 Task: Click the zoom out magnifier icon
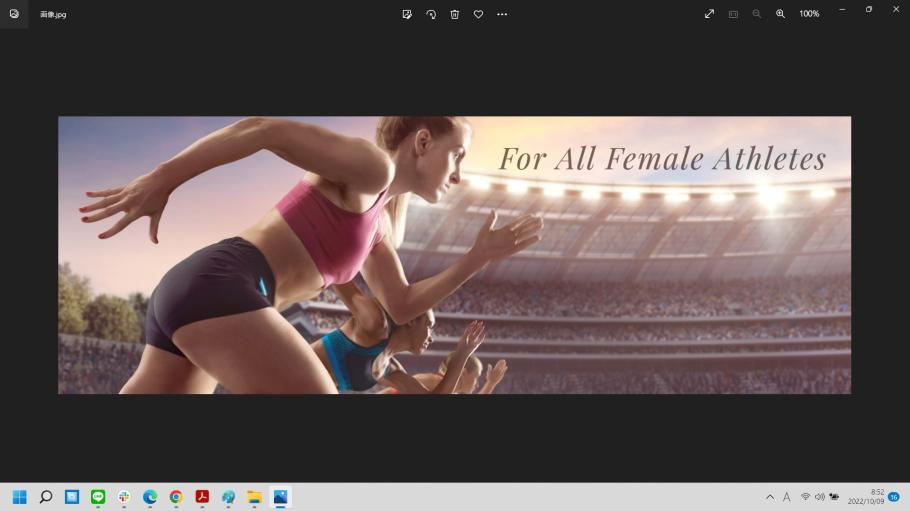[x=756, y=14]
